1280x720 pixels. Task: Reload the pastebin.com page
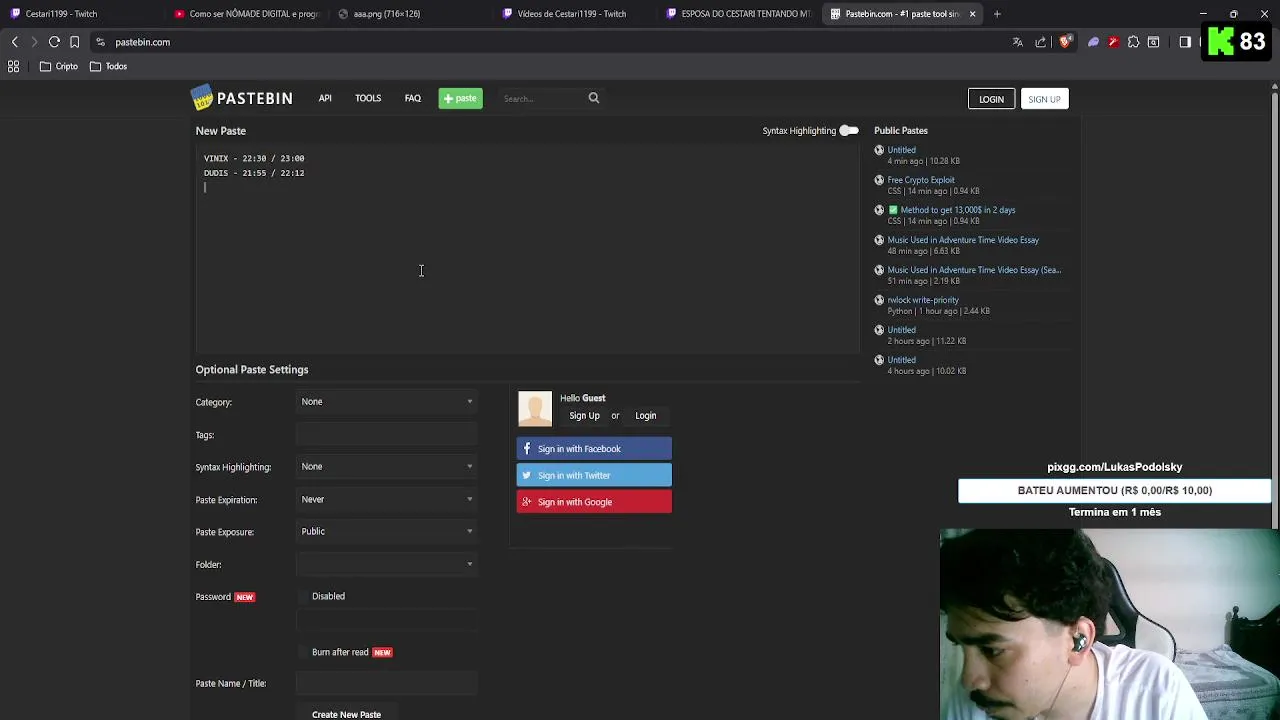54,42
